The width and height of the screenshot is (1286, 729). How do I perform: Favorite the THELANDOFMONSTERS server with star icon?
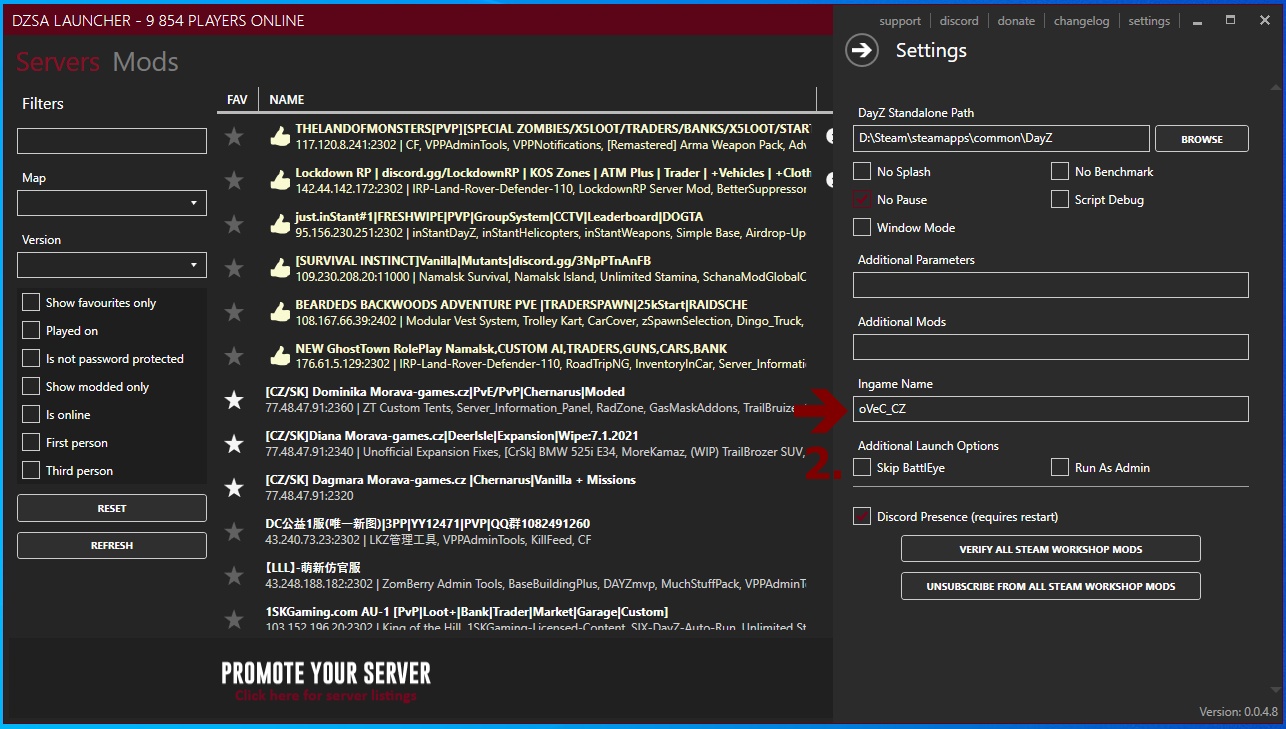coord(234,137)
